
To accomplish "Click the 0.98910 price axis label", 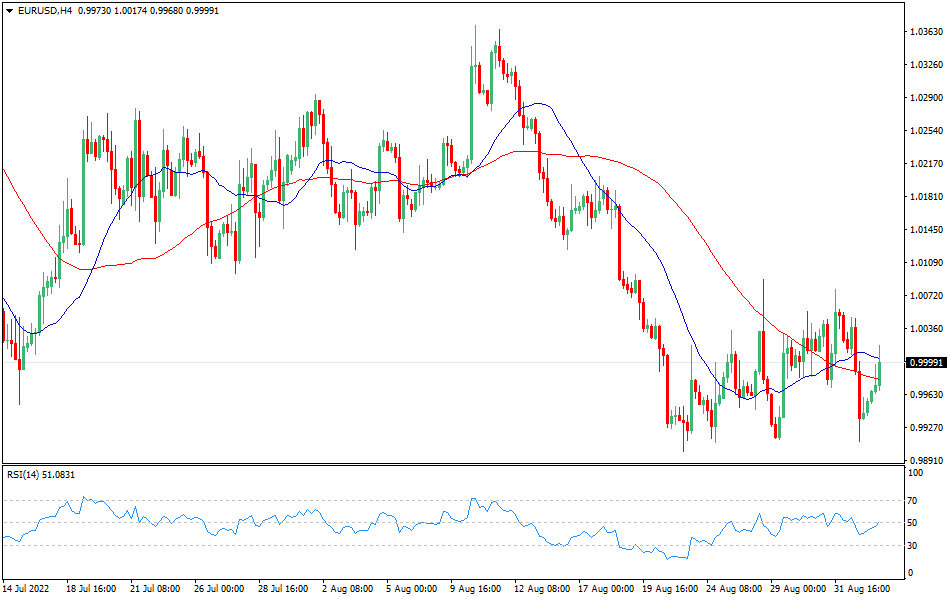I will coord(926,461).
